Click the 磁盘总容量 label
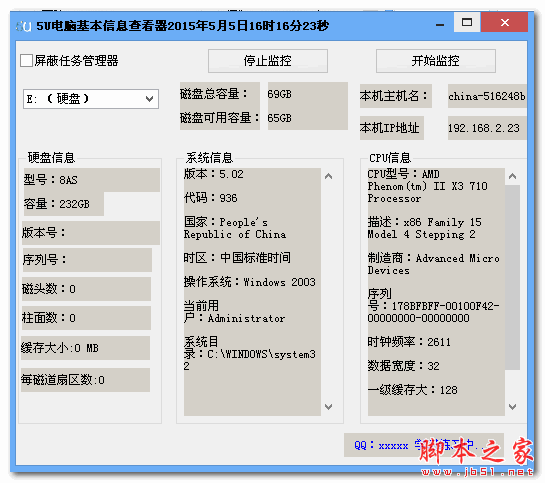This screenshot has height=483, width=545. coord(213,94)
